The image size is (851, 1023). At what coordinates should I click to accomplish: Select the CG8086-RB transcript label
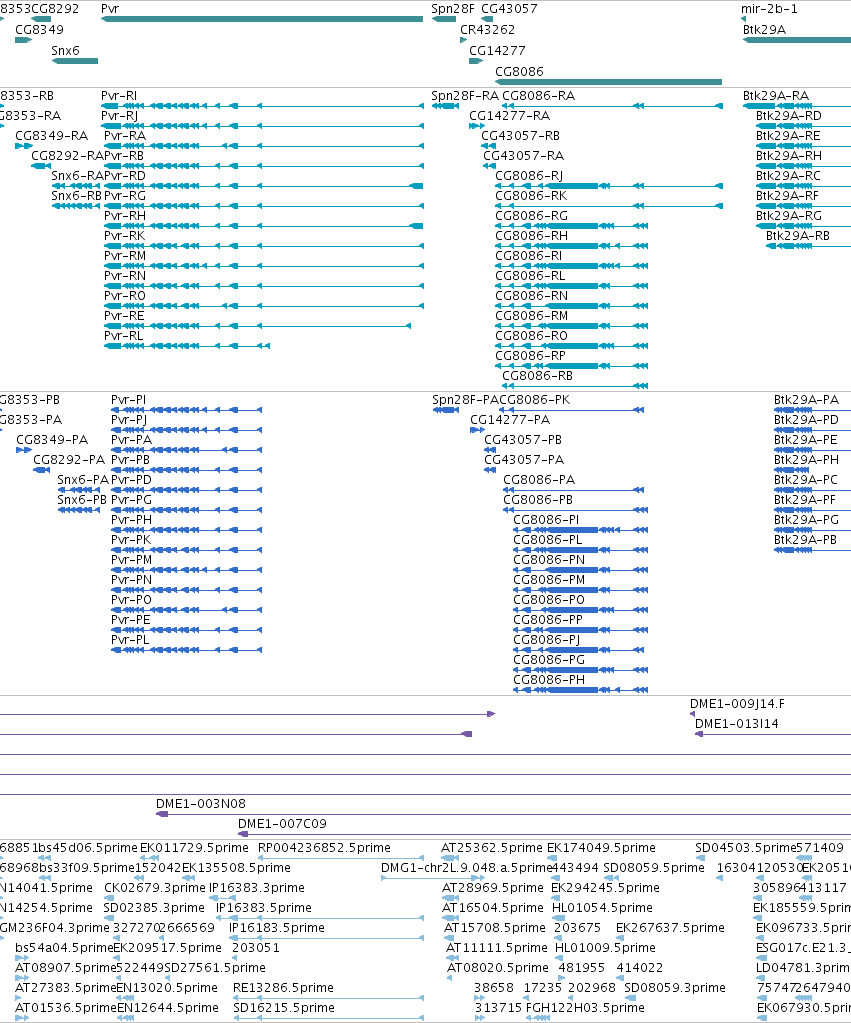click(538, 376)
